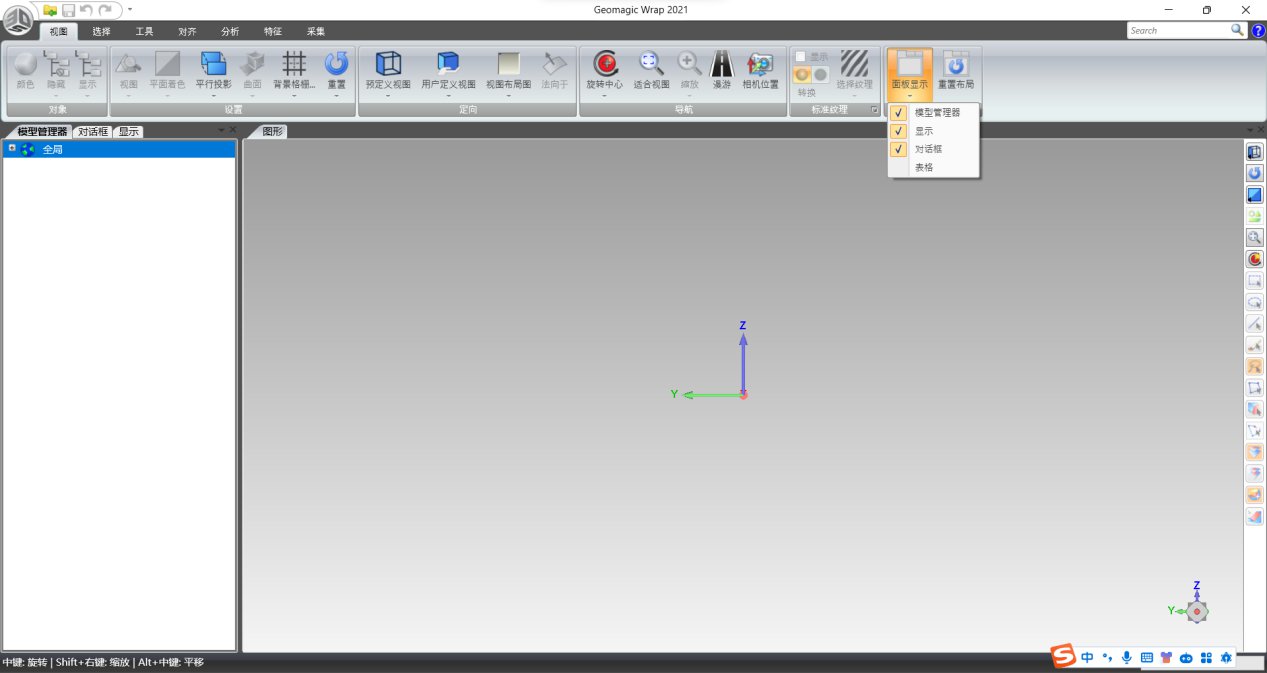The image size is (1267, 673).
Task: Click the 重置 settings reset icon
Action: click(x=336, y=65)
